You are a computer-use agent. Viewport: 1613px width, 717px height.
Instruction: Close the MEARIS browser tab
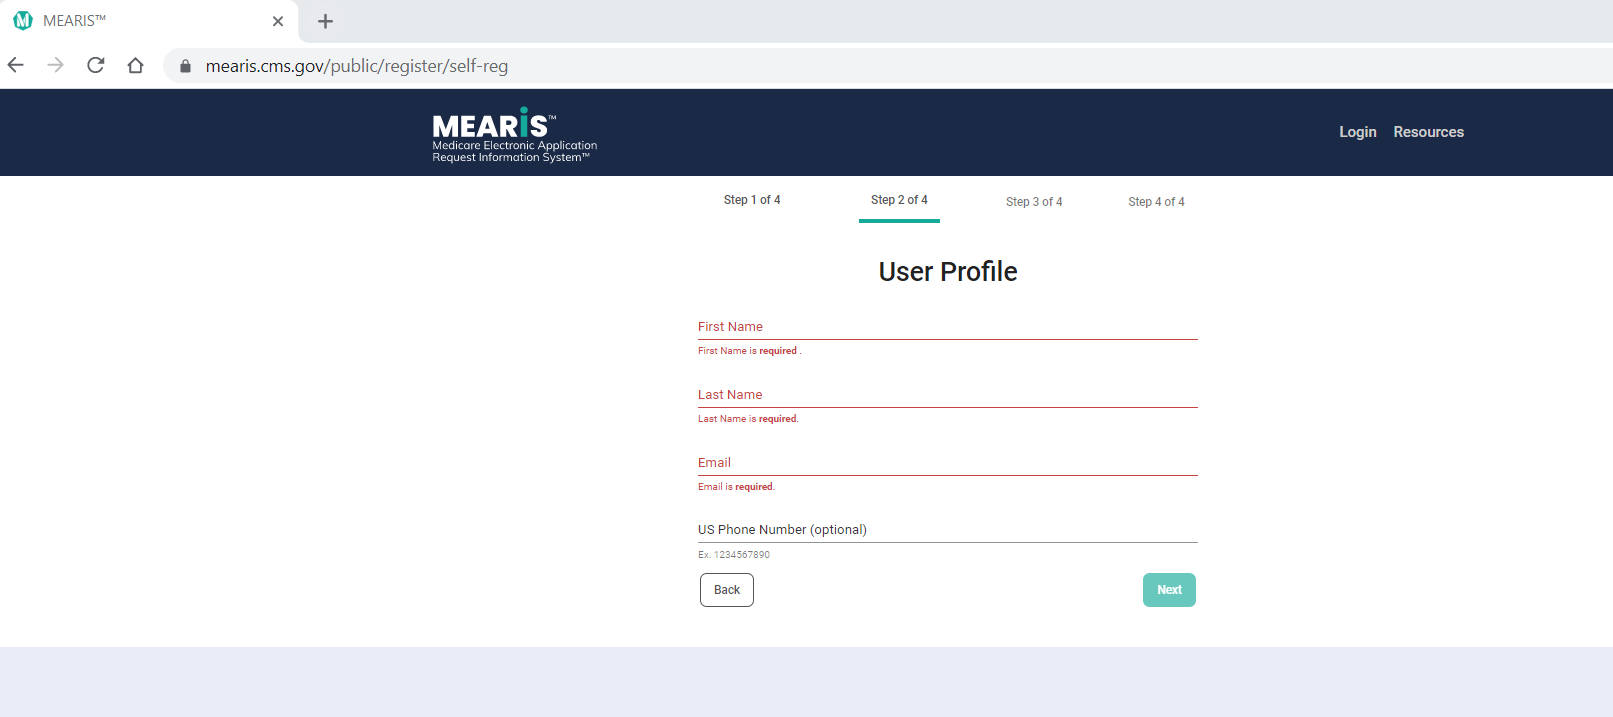278,21
